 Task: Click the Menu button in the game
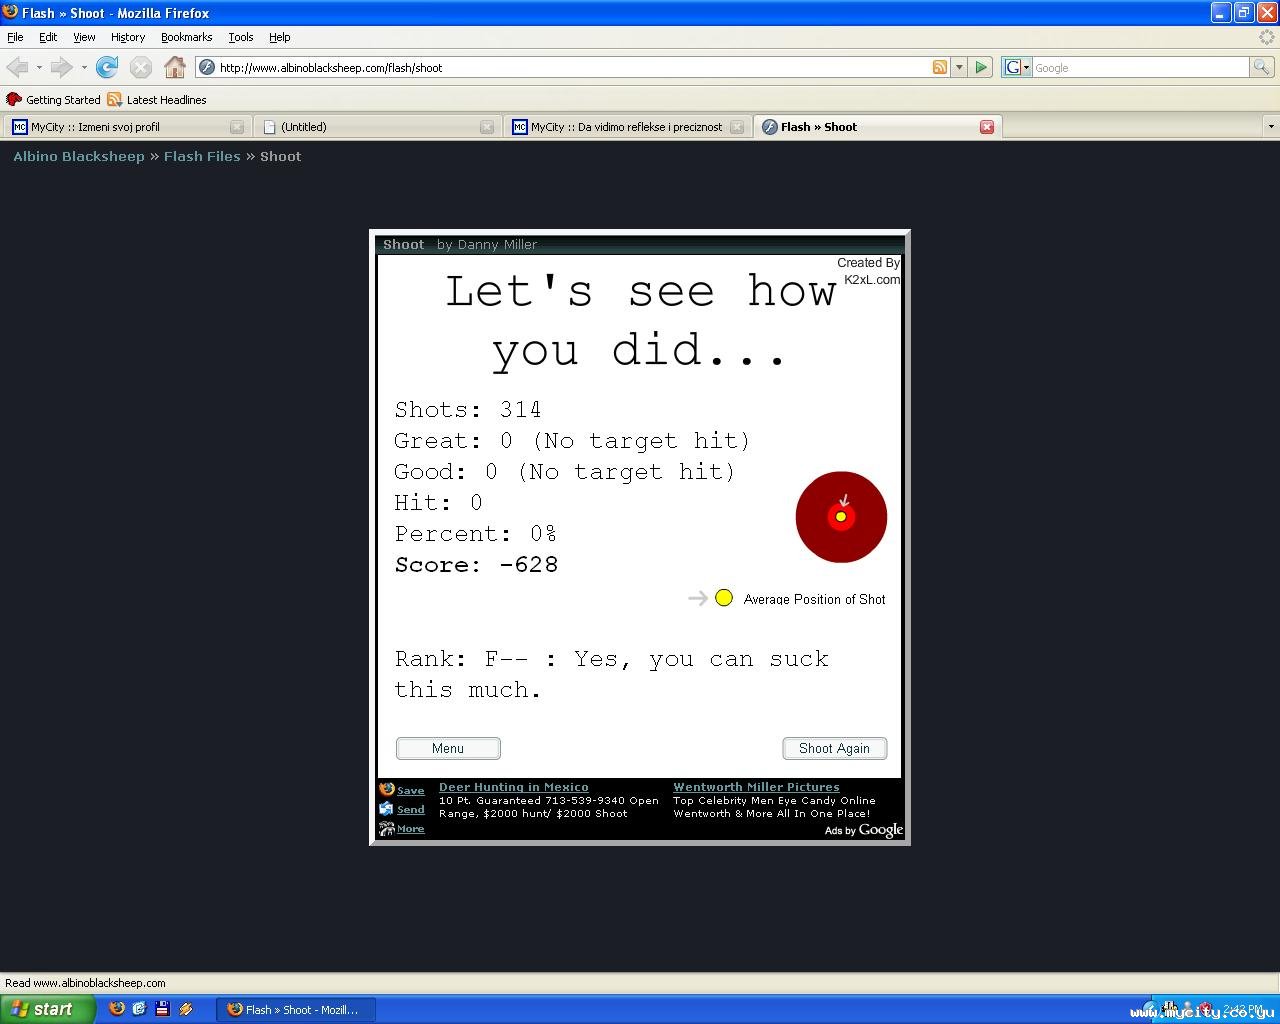pos(448,748)
